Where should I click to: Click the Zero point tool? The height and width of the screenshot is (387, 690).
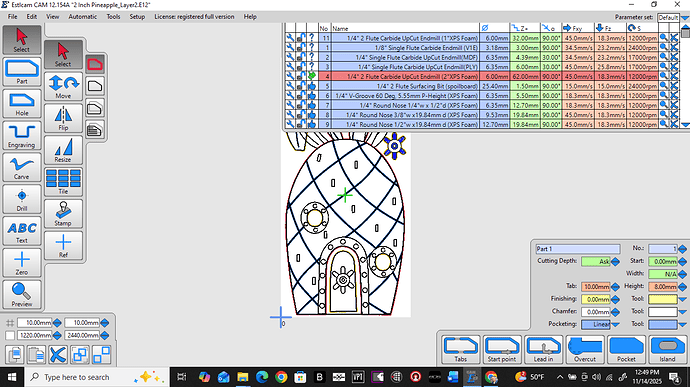22,263
